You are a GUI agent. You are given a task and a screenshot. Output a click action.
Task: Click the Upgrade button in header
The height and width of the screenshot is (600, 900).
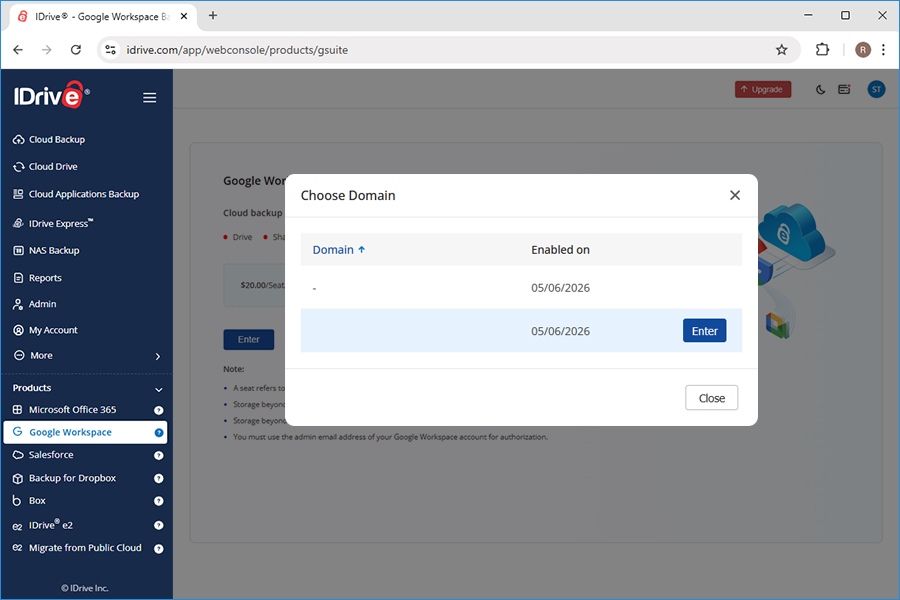click(763, 89)
